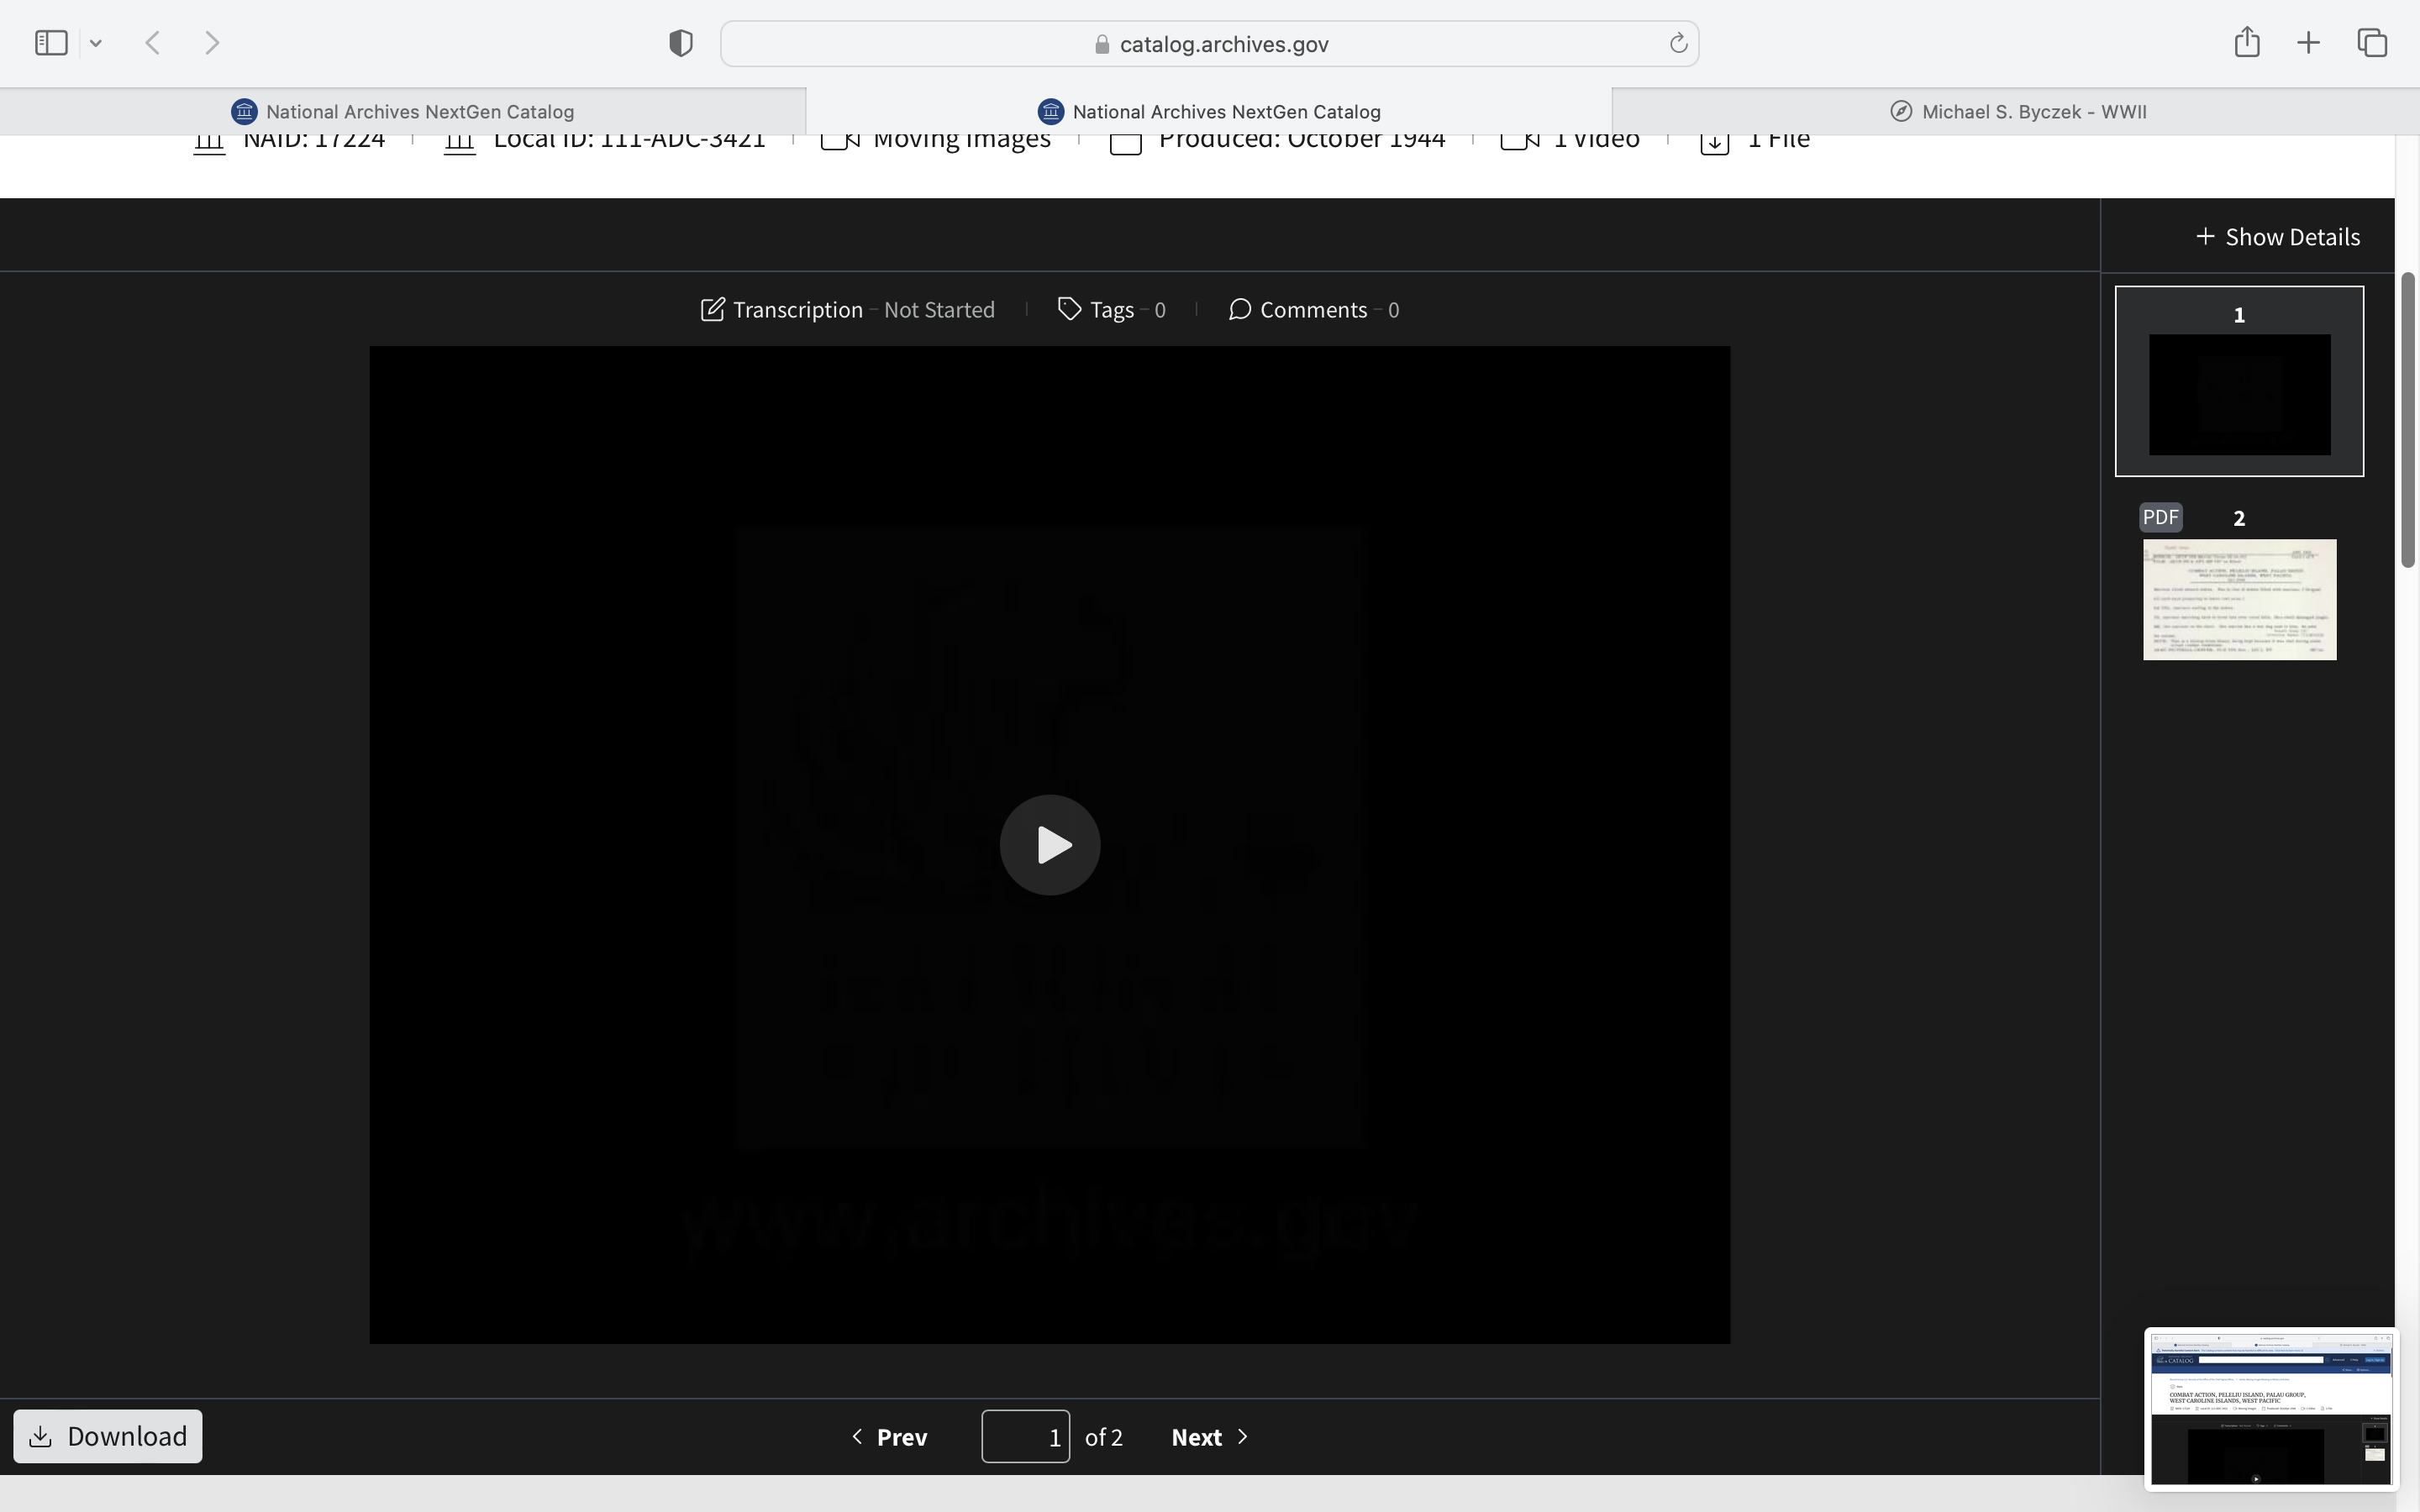Expand Show Details
The image size is (2420, 1512).
point(2277,237)
